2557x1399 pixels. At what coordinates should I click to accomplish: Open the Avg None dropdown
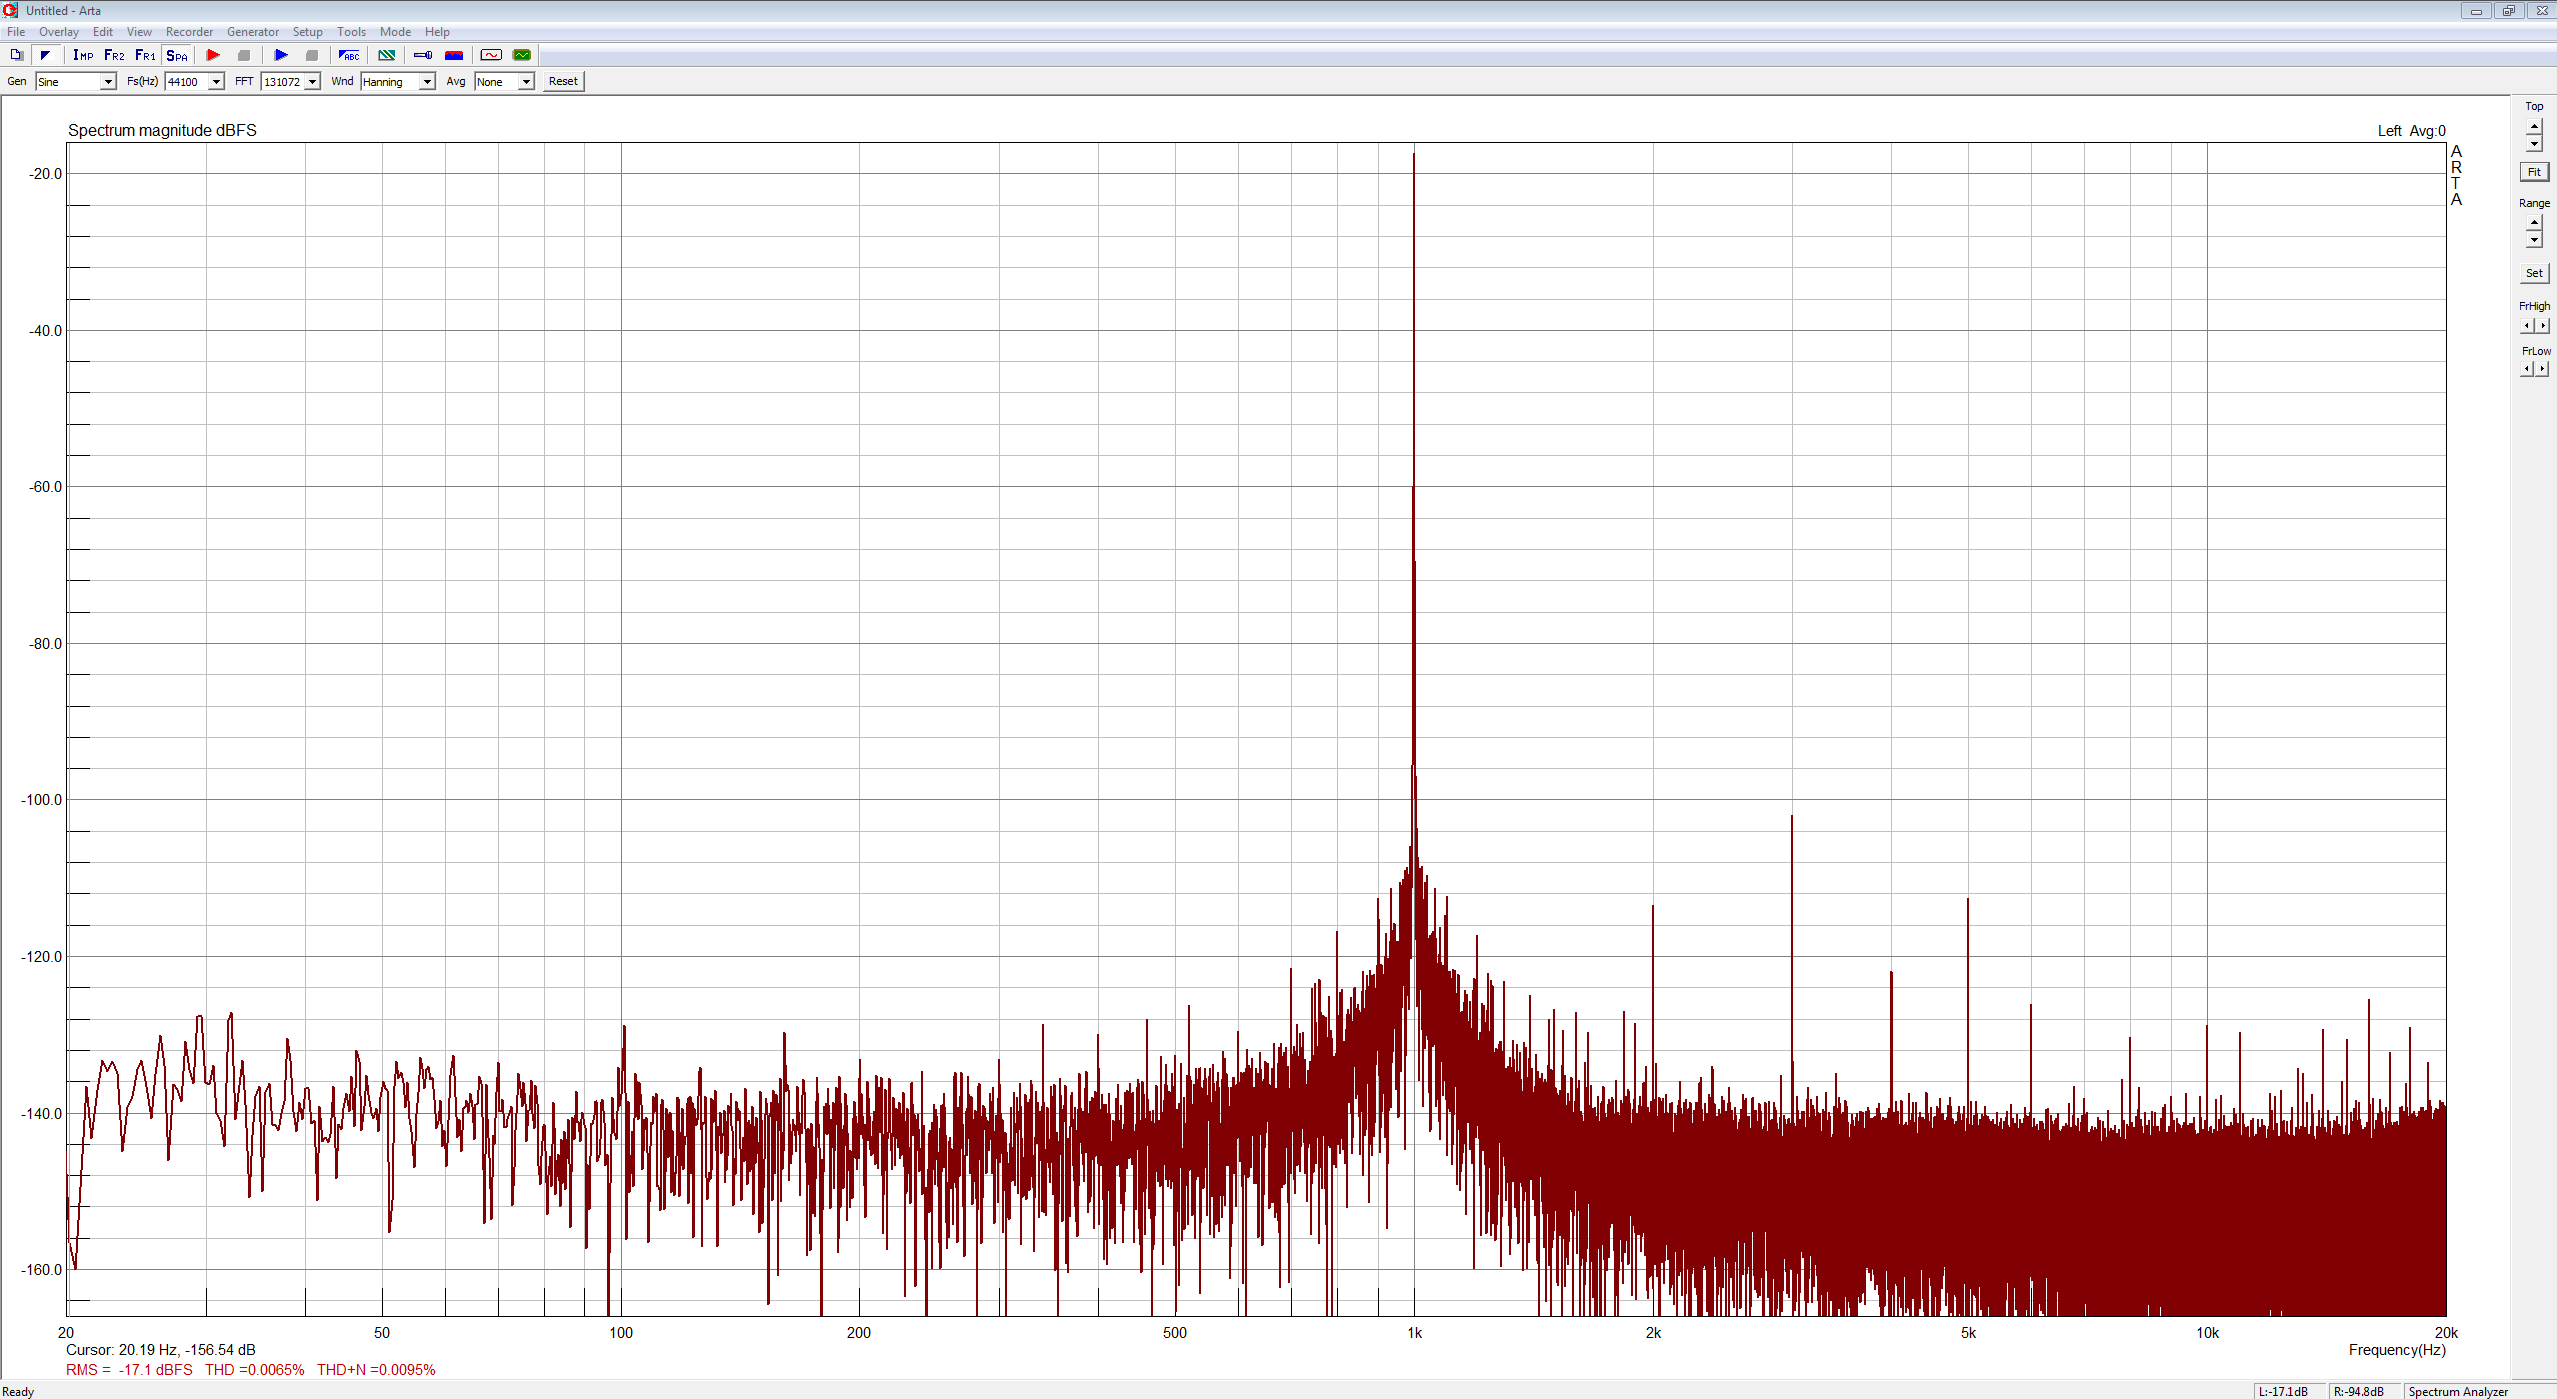tap(504, 82)
